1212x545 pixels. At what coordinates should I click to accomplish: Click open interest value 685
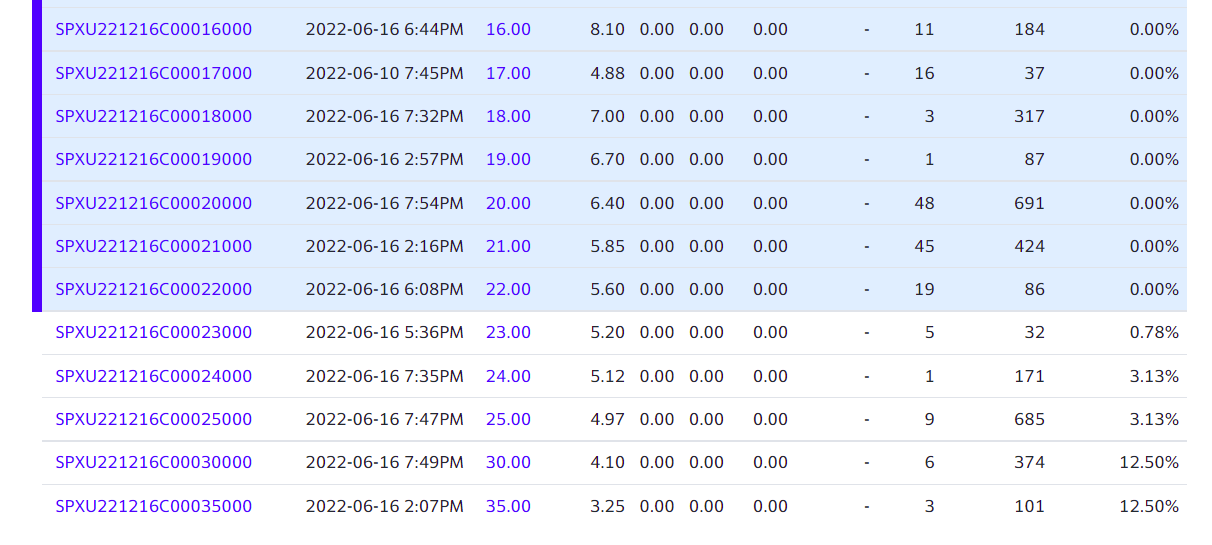point(1029,419)
